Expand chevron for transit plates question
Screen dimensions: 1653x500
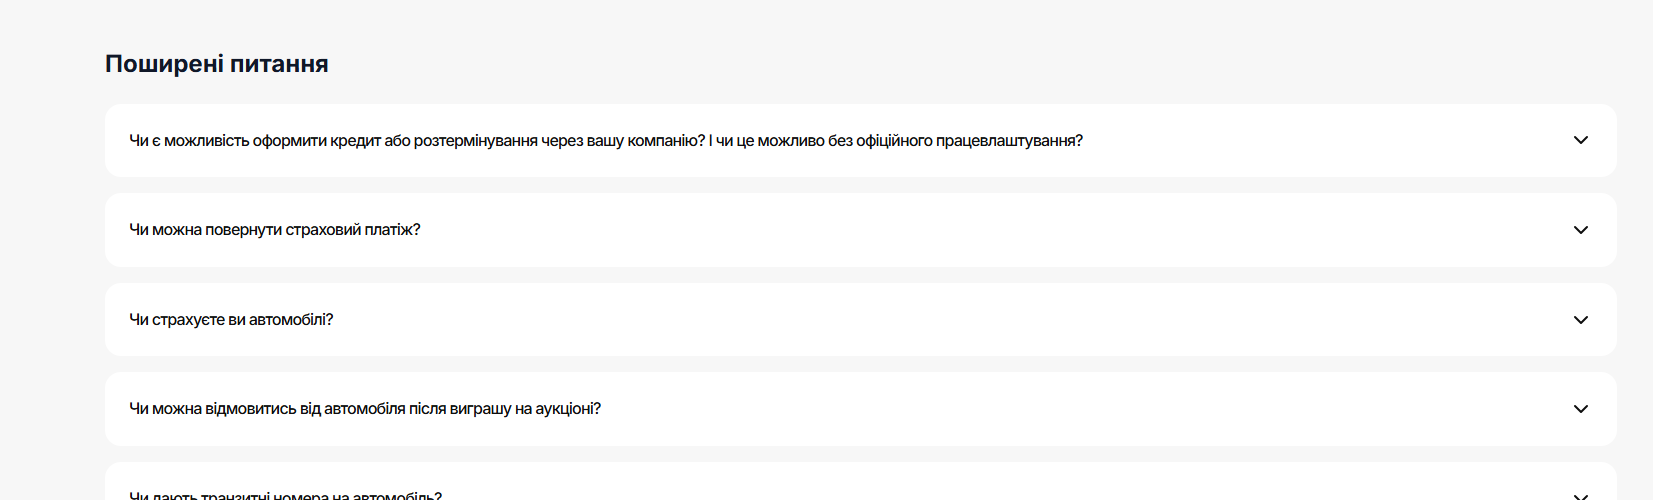[x=1580, y=496]
